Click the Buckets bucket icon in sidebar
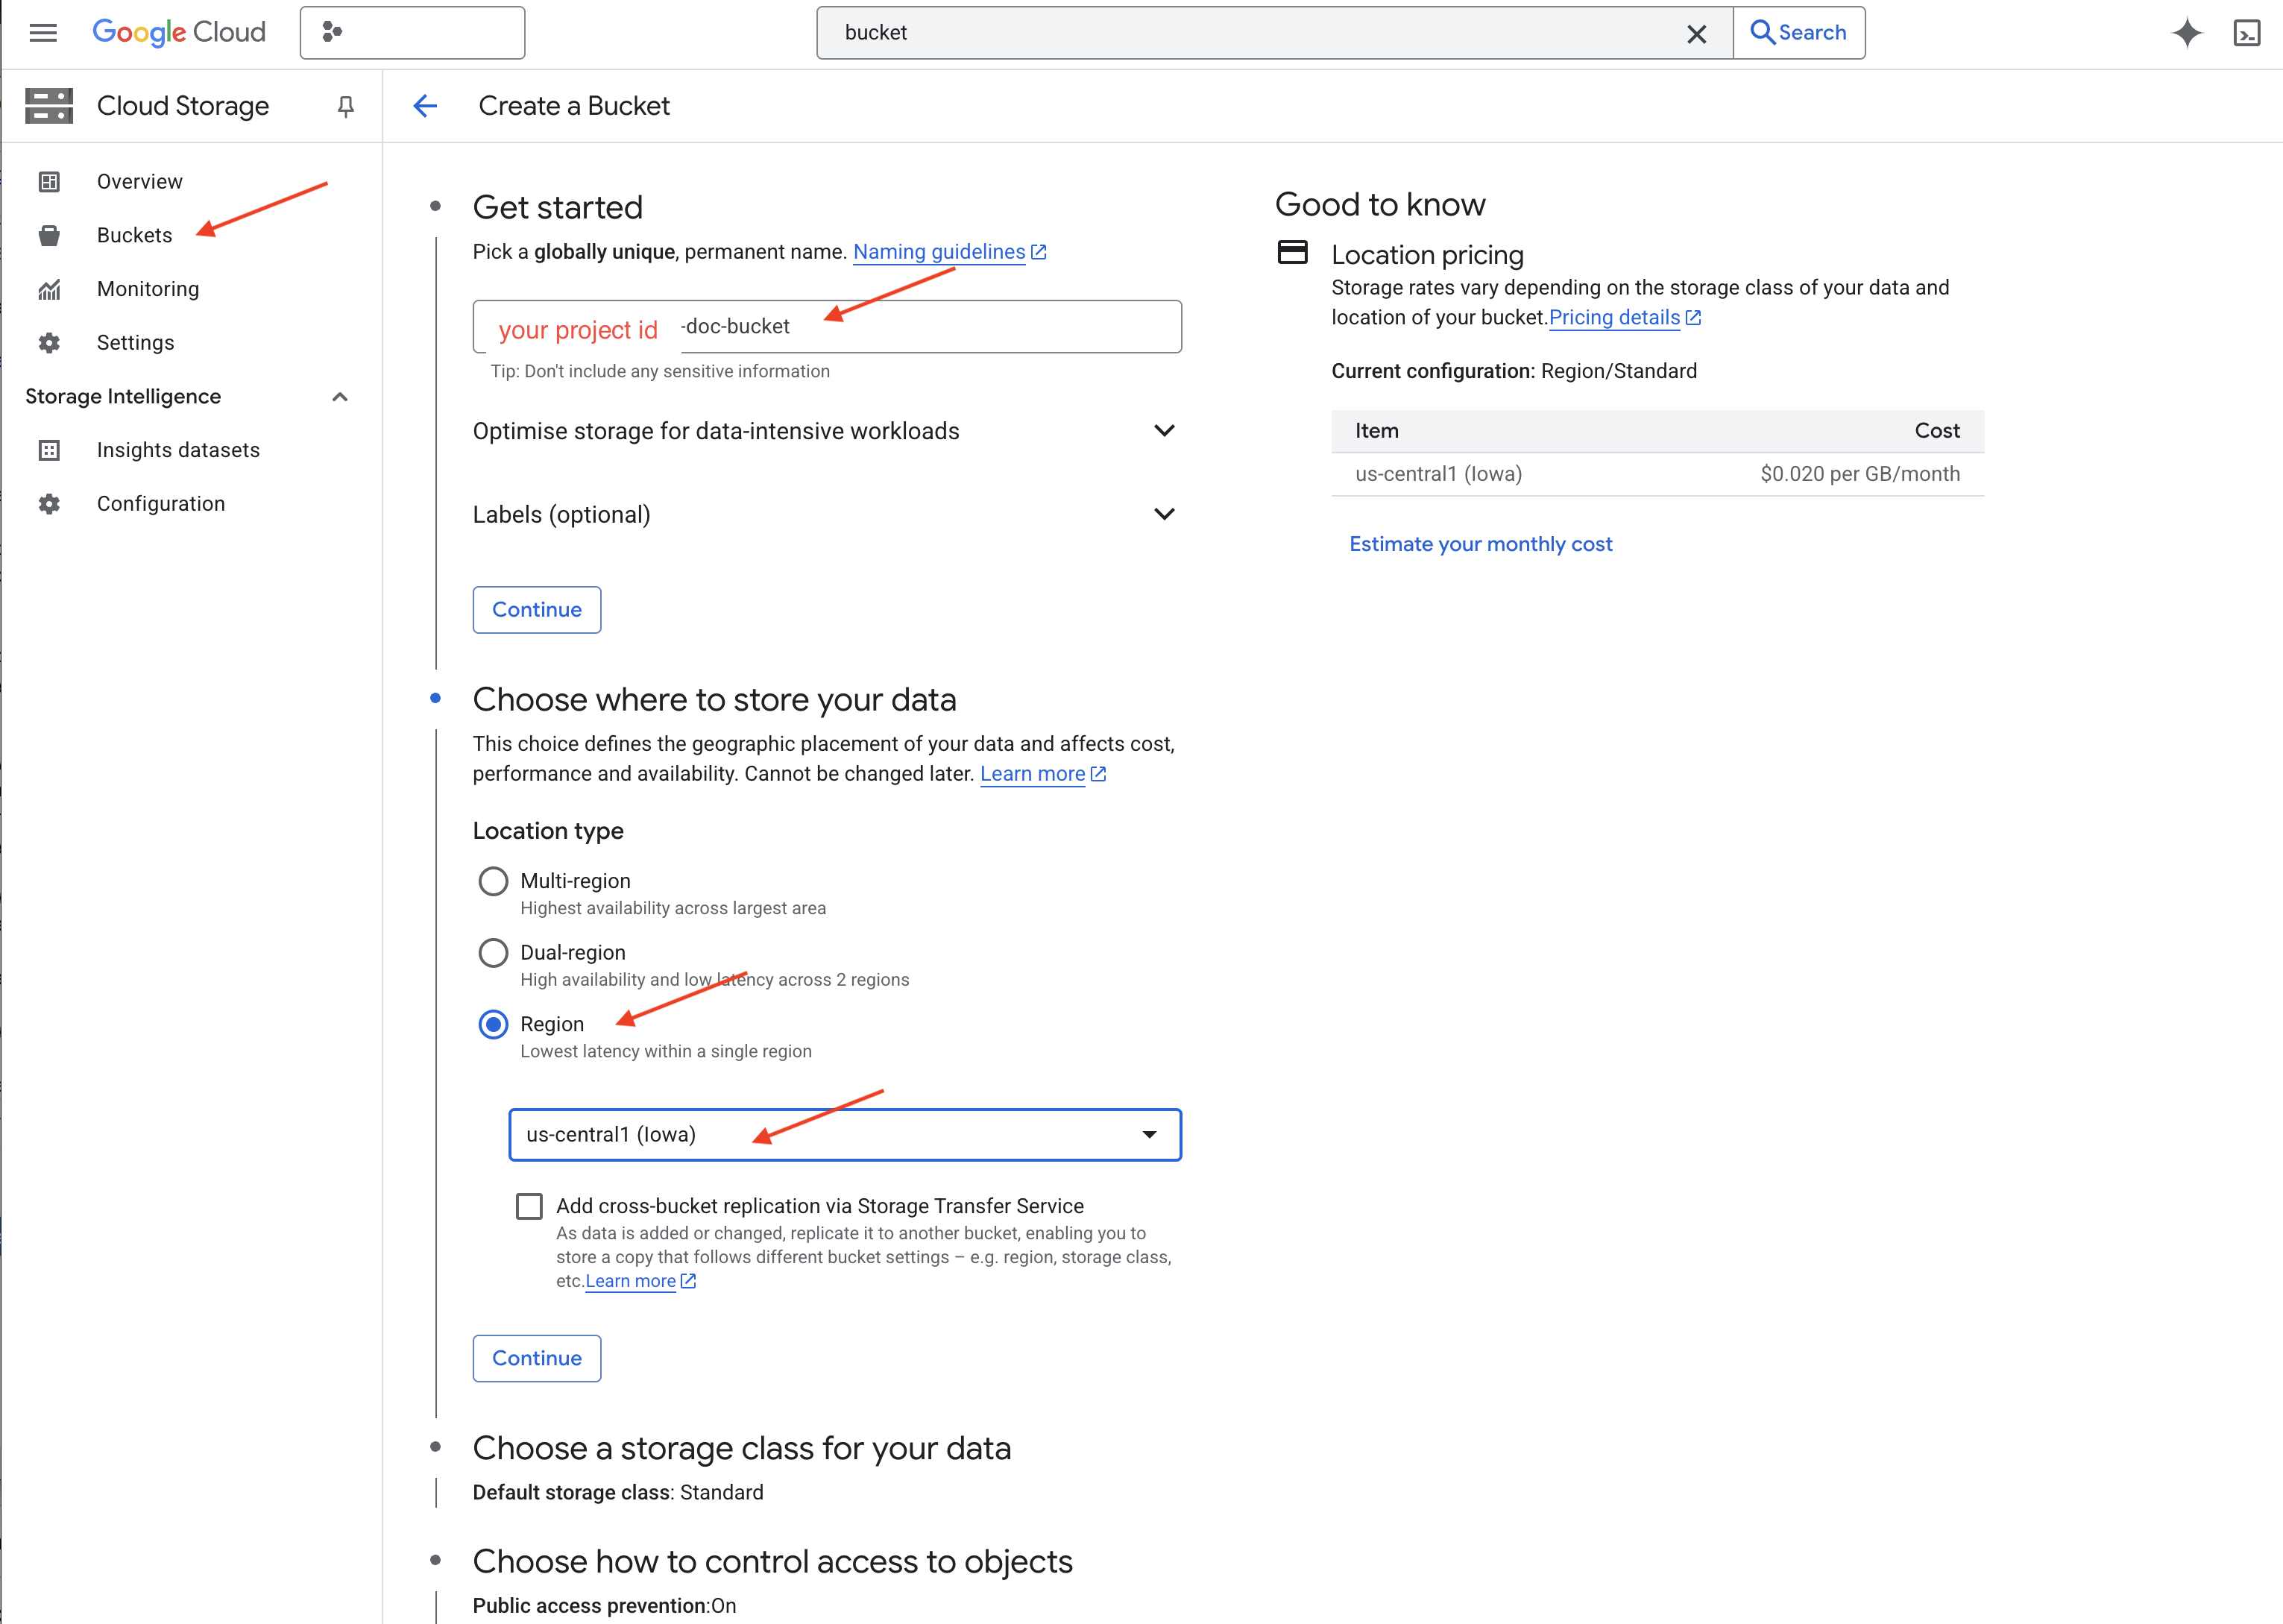Viewport: 2283px width, 1624px height. coord(49,236)
